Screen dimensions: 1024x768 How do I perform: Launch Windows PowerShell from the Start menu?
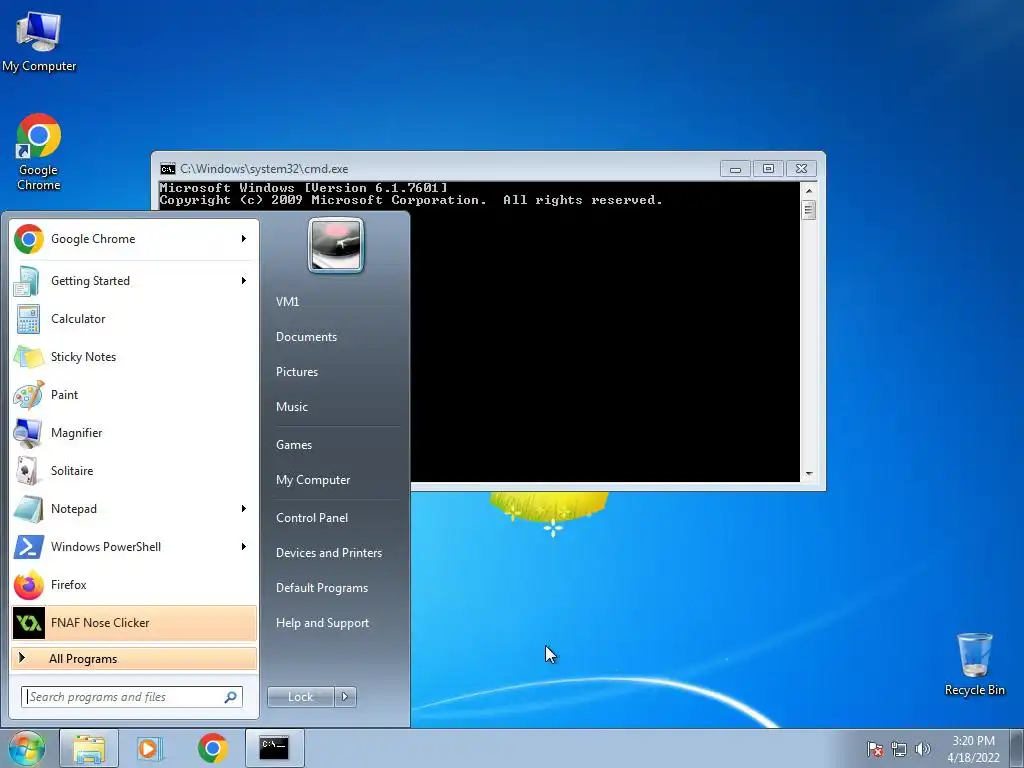(x=134, y=547)
